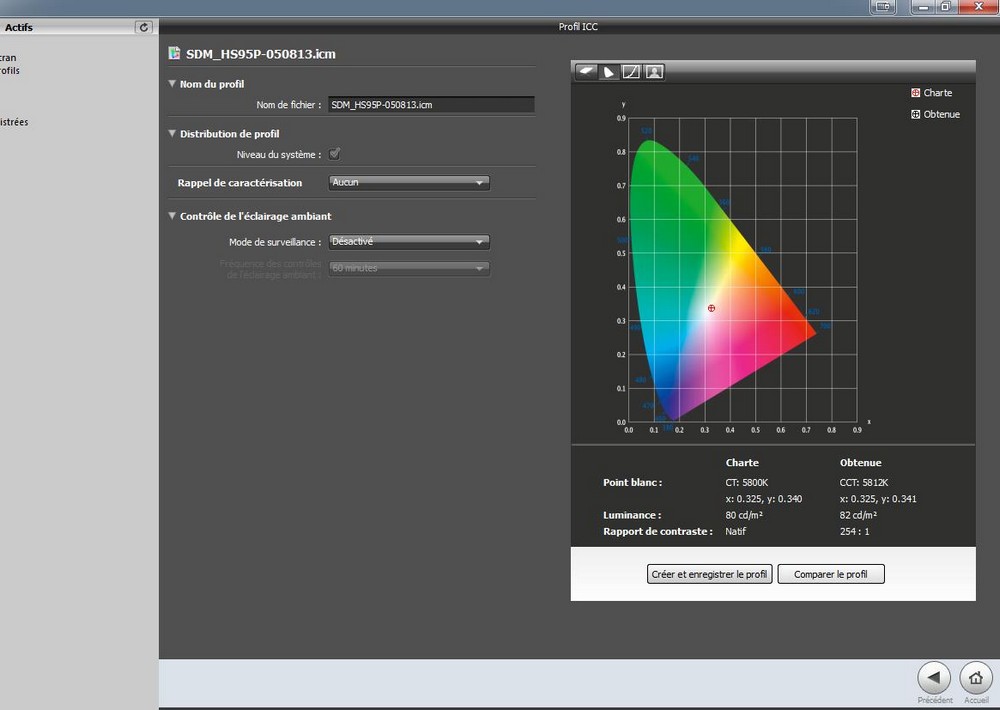Click the Point blanc row label
This screenshot has width=1000, height=710.
[x=632, y=482]
